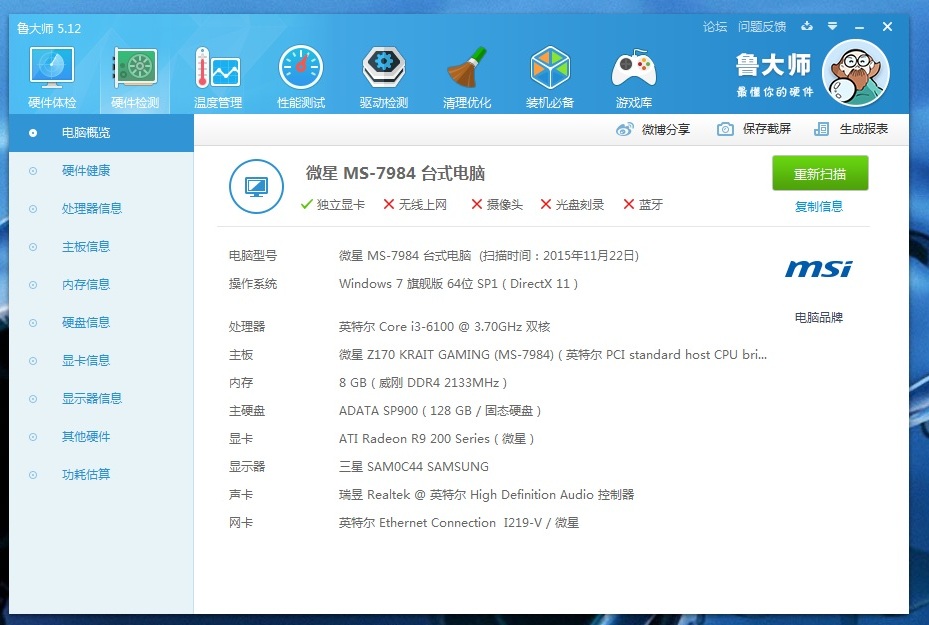
Task: Click the 独立显卡 check indicator
Action: click(332, 204)
